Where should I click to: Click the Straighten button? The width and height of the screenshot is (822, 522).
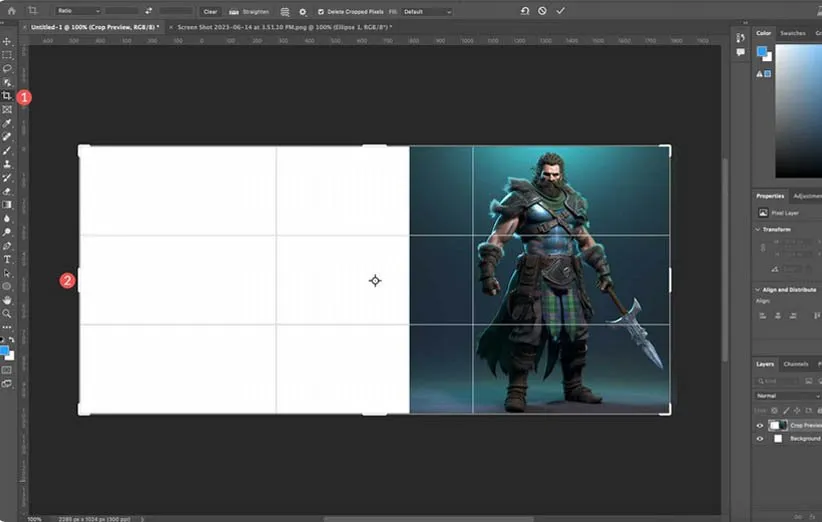click(x=250, y=11)
